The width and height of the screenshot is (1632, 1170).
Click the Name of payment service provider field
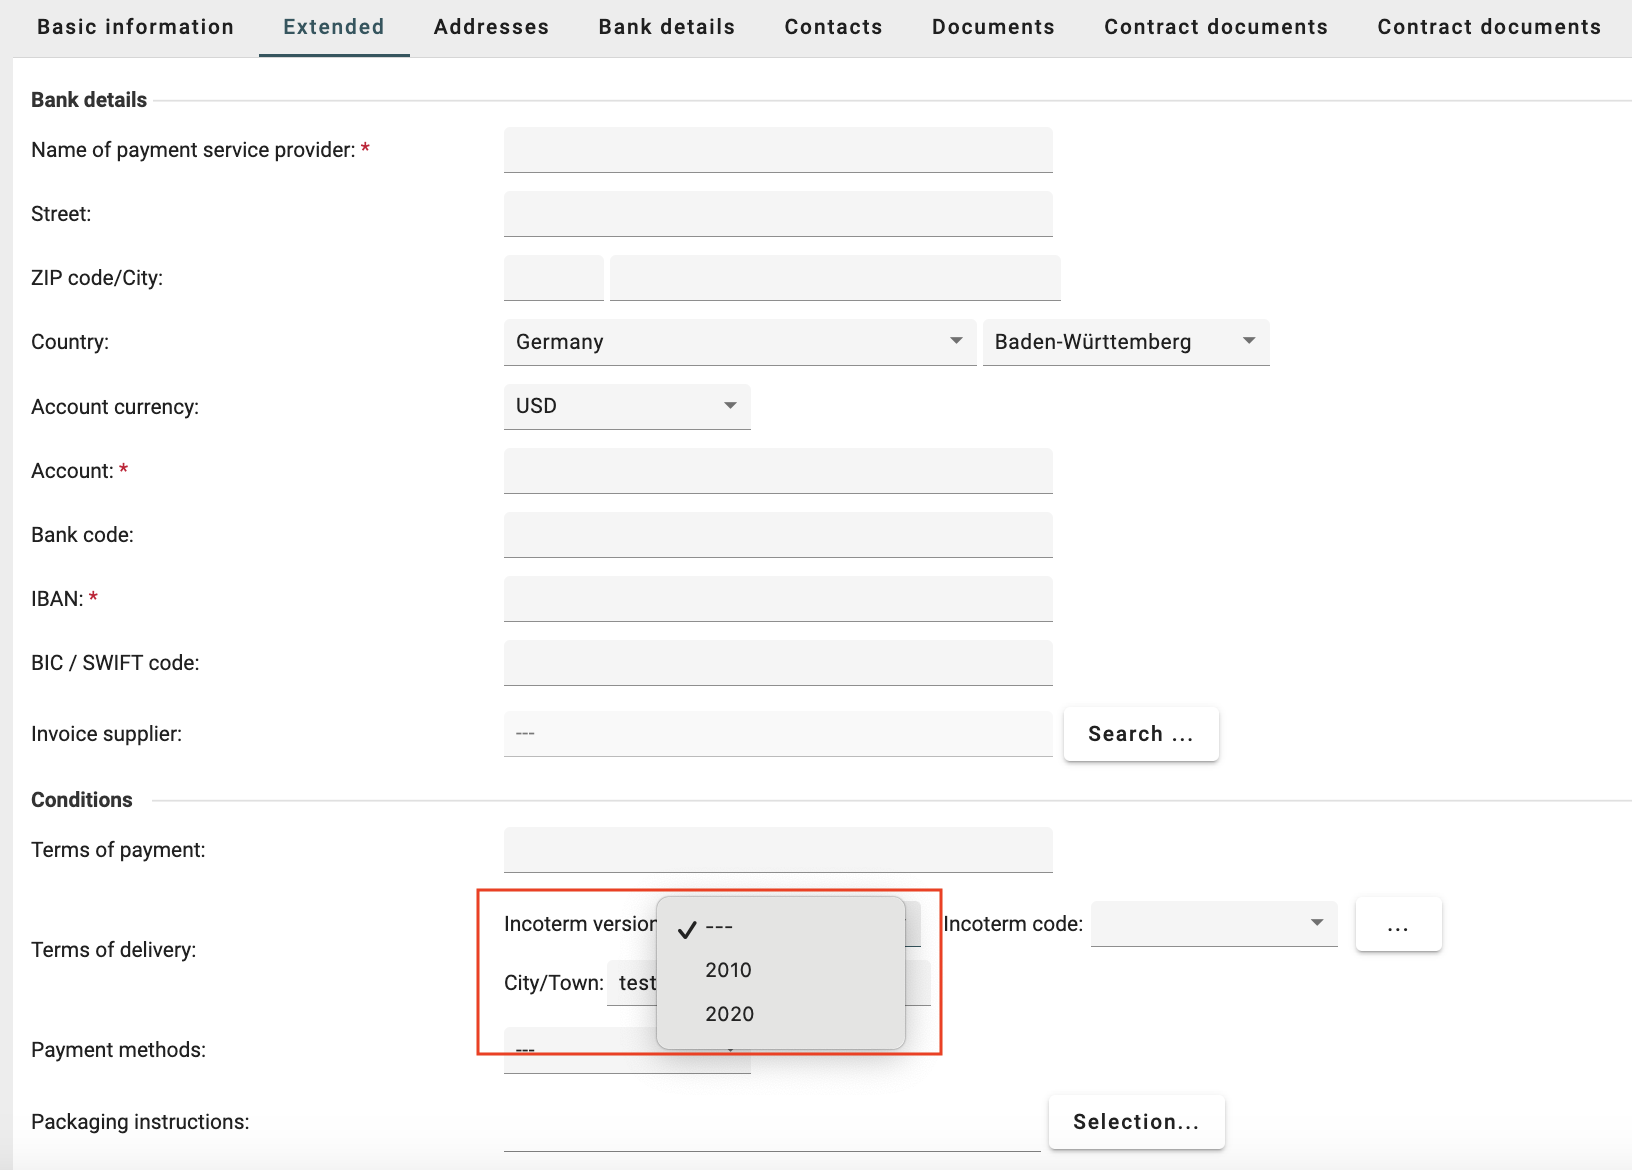[x=777, y=150]
